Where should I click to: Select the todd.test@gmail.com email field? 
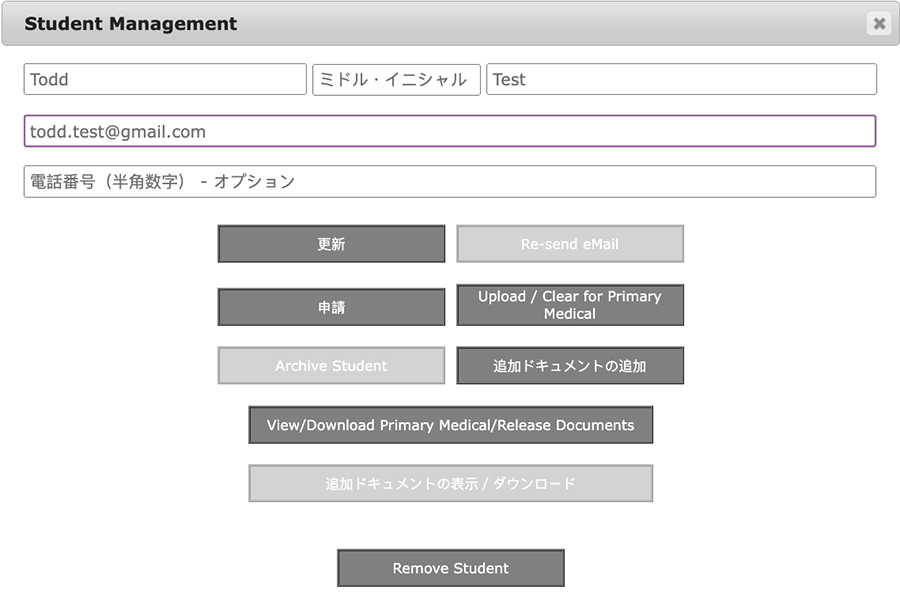450,131
